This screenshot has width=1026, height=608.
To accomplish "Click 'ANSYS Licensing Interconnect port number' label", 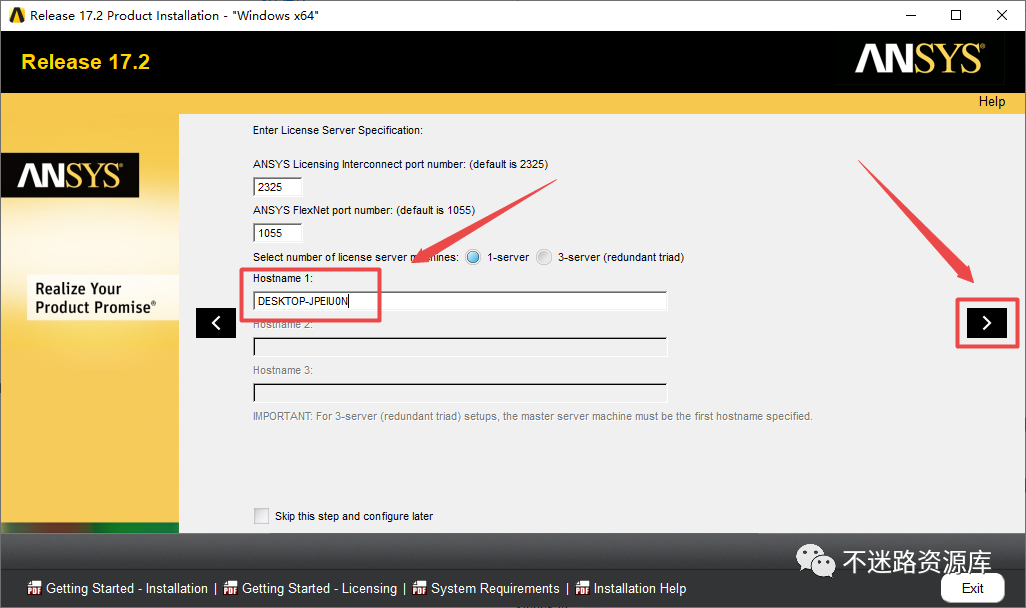I will pyautogui.click(x=400, y=164).
